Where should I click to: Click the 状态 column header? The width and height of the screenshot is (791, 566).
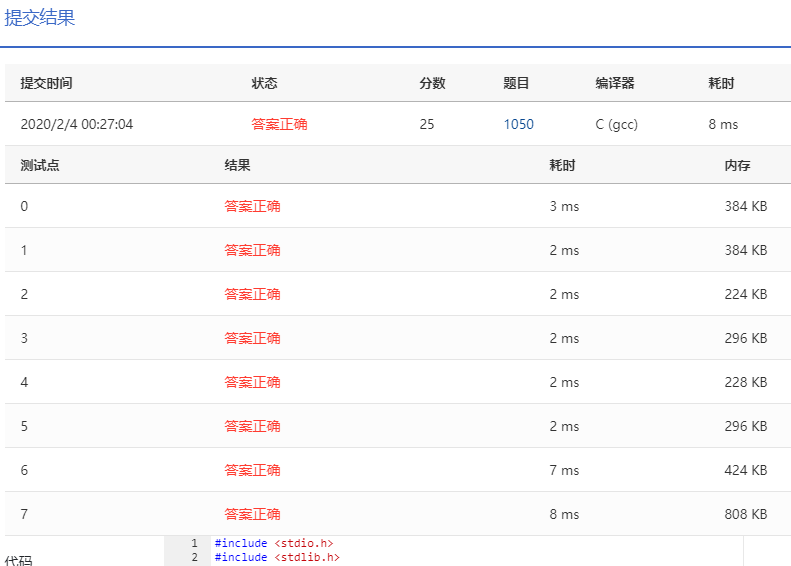tap(265, 83)
